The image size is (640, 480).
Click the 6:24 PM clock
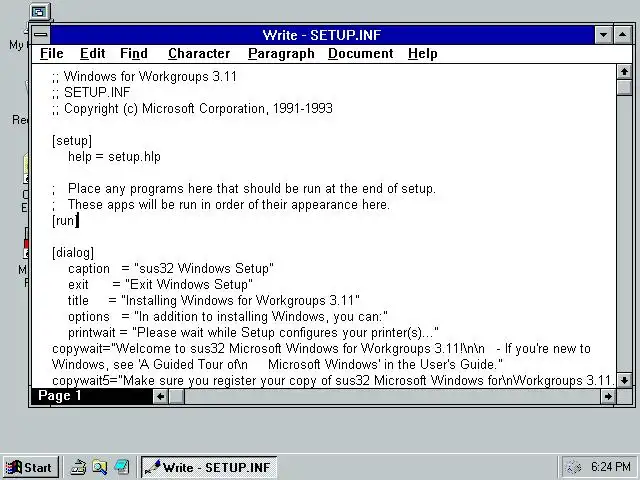[x=611, y=467]
